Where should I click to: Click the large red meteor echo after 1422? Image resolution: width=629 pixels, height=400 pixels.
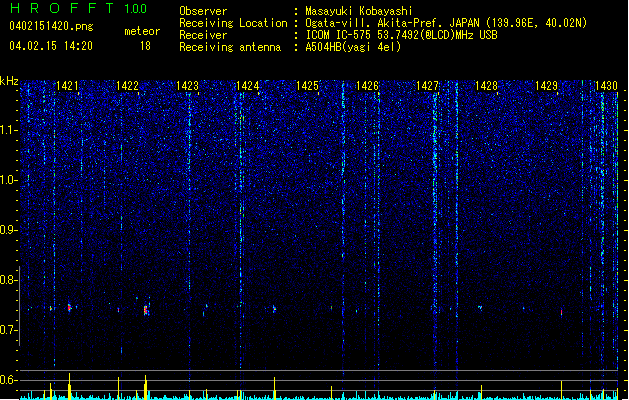point(146,310)
